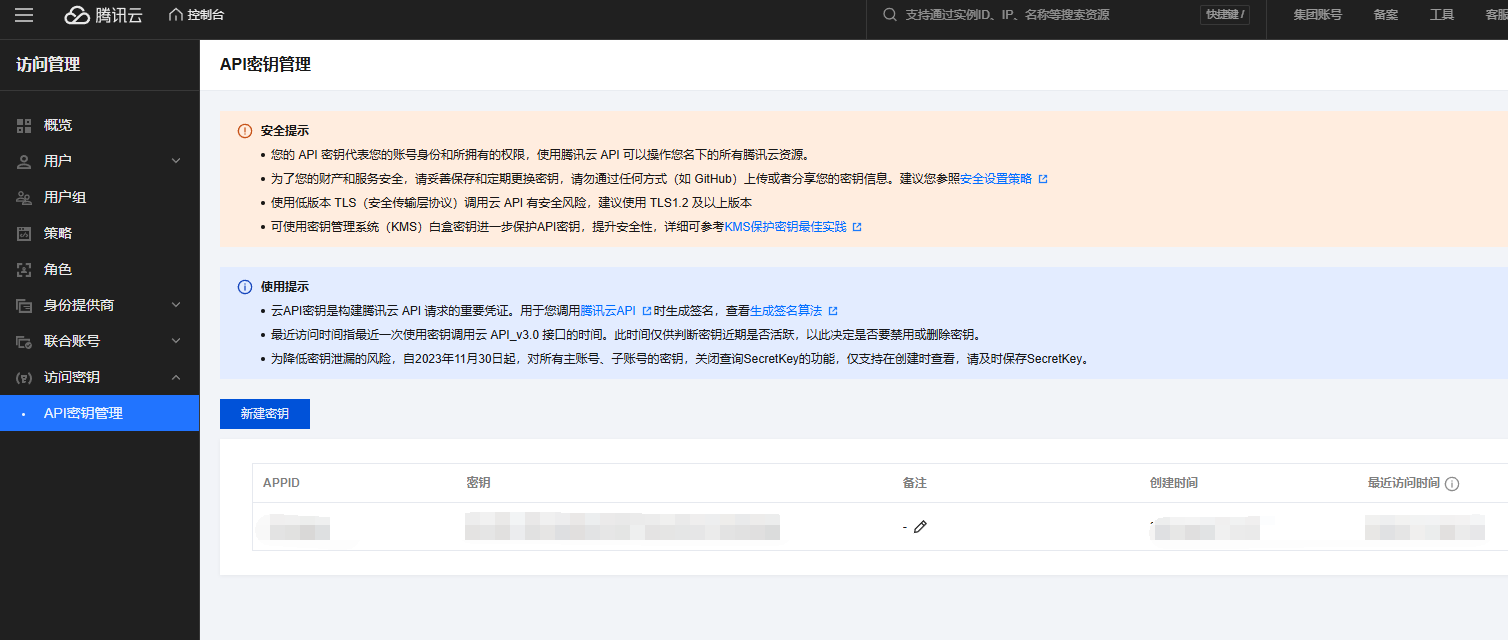Open the 访问密钥 key icon
The height and width of the screenshot is (640, 1508).
tap(25, 377)
